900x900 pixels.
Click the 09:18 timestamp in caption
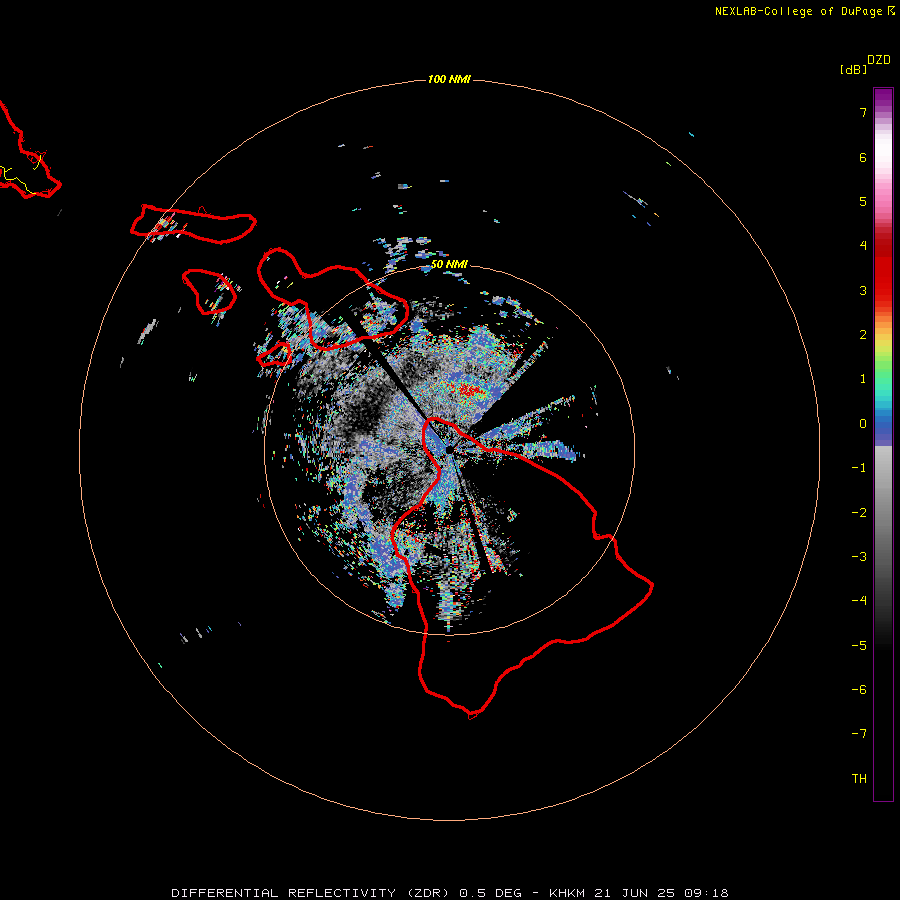click(x=706, y=893)
